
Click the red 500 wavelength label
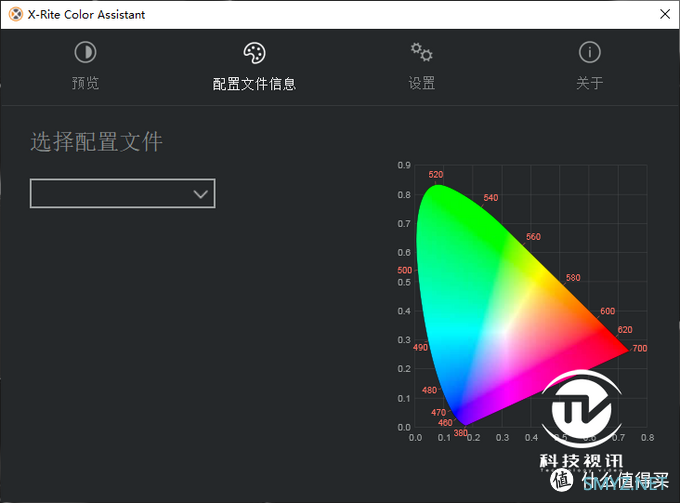(405, 270)
